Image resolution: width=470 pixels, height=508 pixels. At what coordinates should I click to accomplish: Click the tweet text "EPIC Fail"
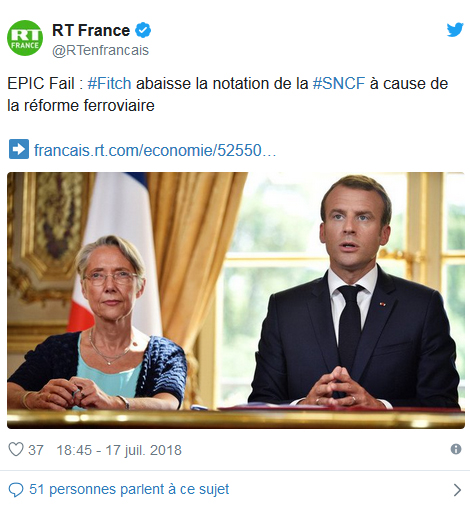click(41, 83)
